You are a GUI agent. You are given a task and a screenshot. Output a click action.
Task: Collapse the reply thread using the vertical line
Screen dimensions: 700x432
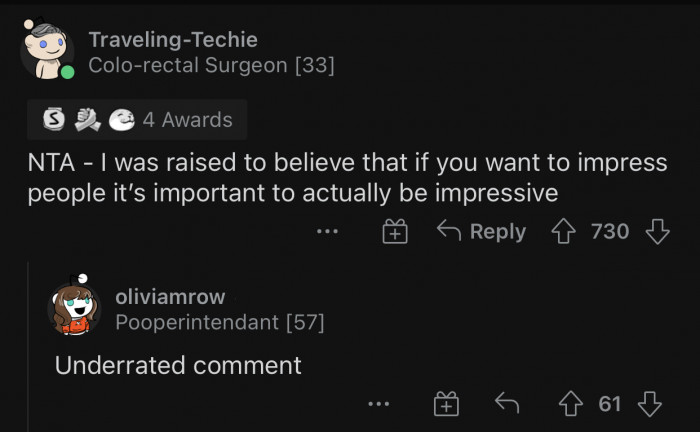coord(29,340)
